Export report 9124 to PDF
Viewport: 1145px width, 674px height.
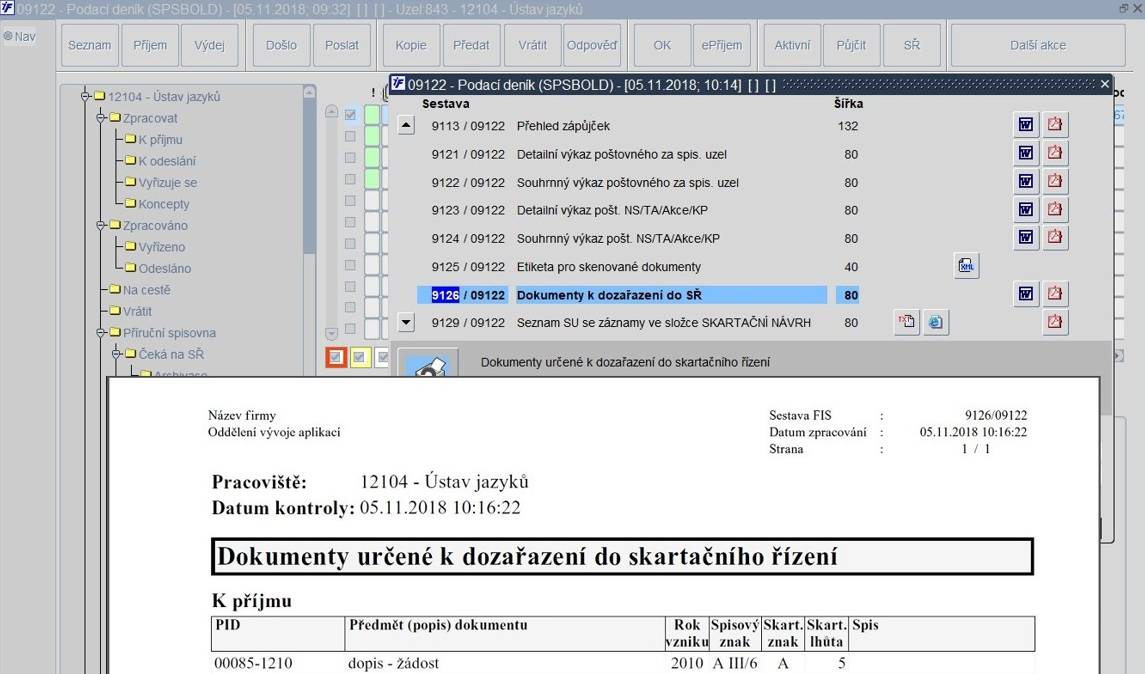pos(1055,237)
